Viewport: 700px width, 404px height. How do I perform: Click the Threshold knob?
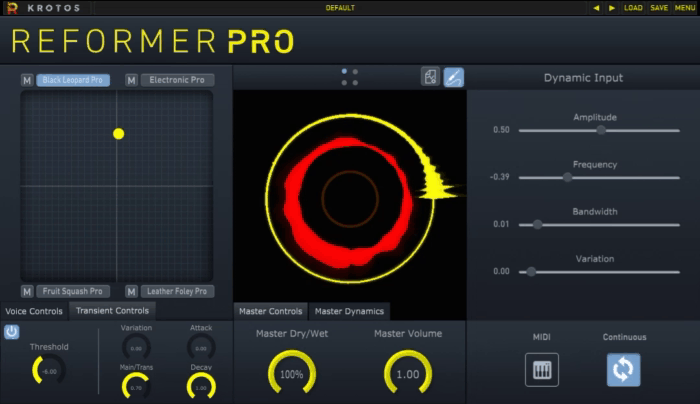(x=49, y=371)
